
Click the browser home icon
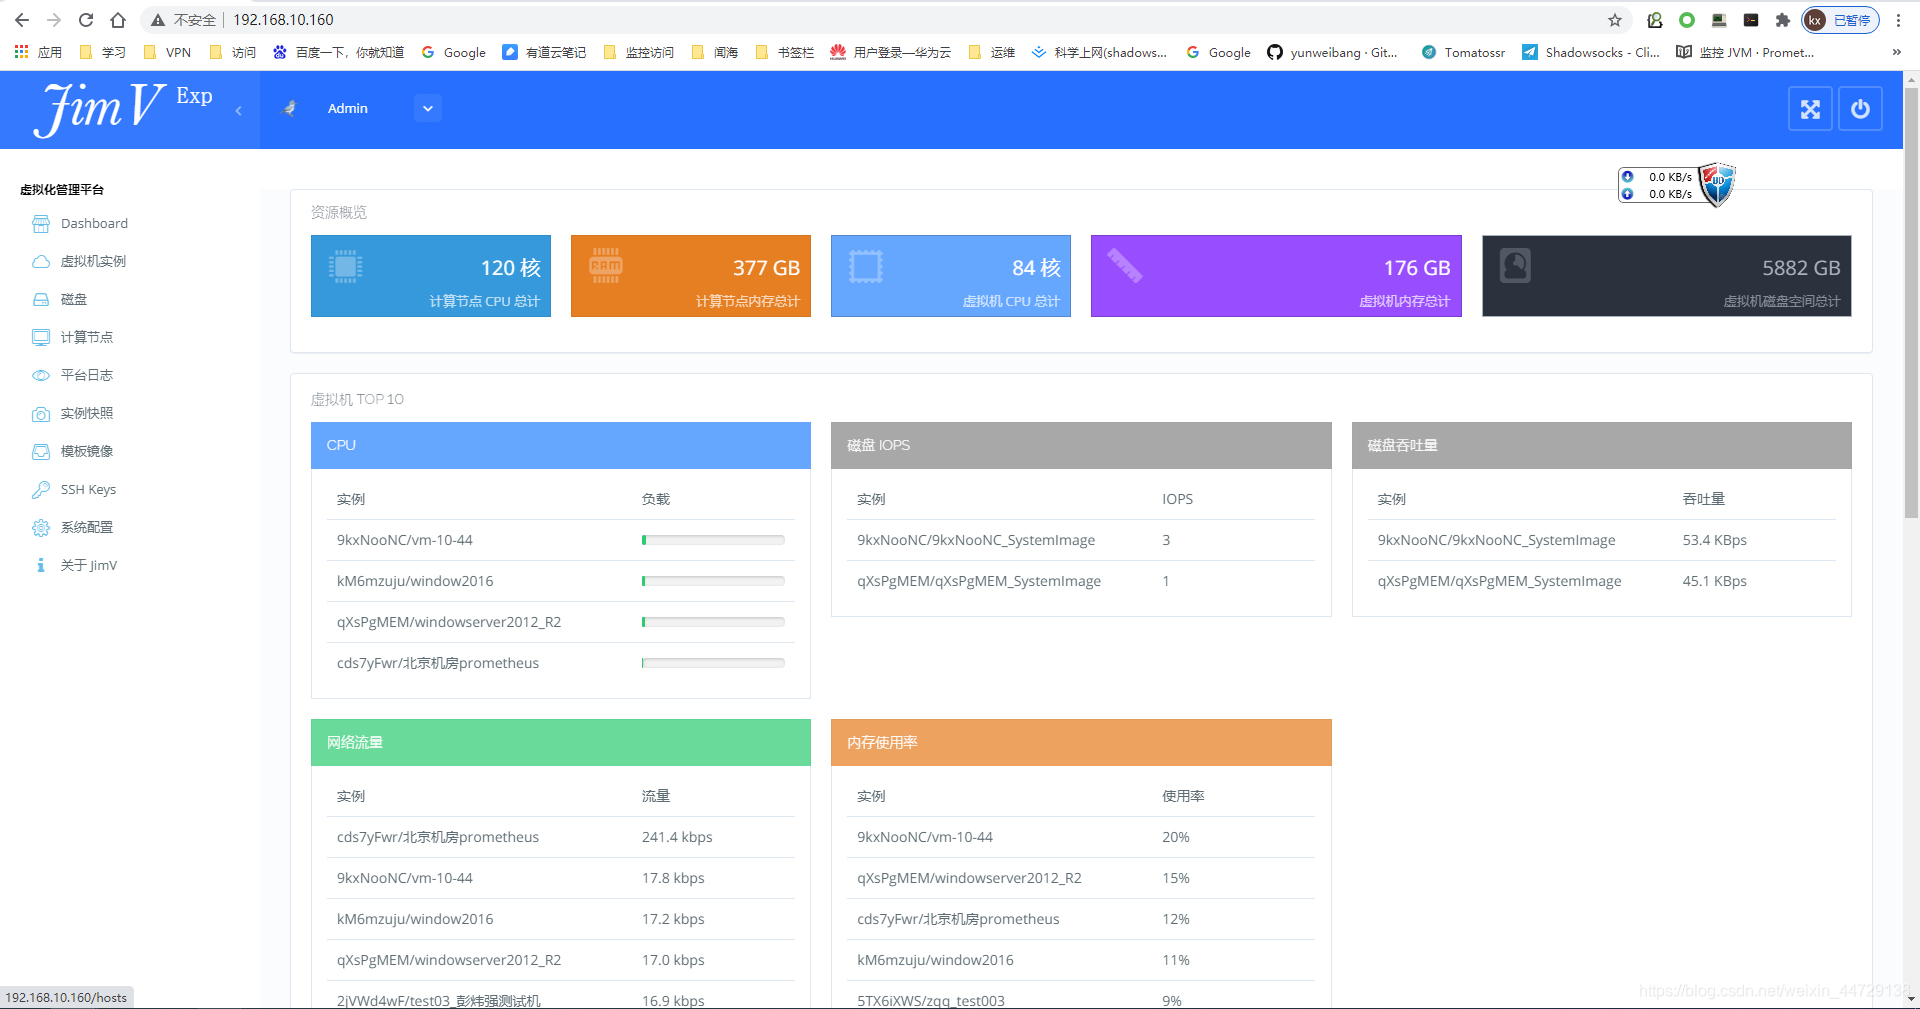118,20
